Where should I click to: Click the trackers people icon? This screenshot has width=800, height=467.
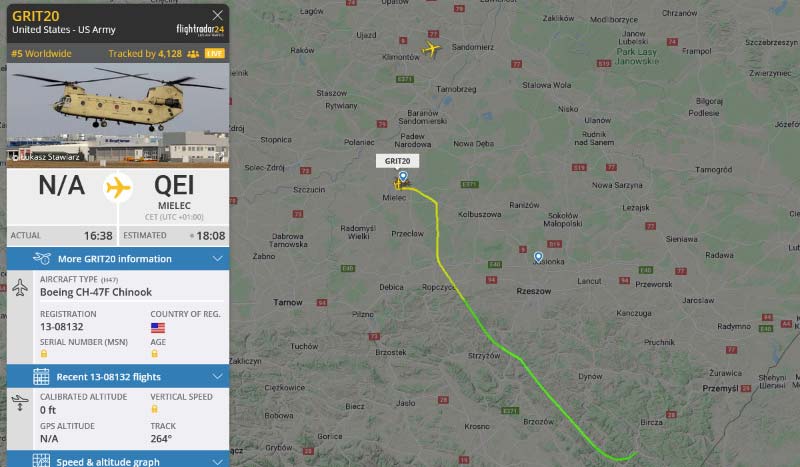pyautogui.click(x=193, y=54)
